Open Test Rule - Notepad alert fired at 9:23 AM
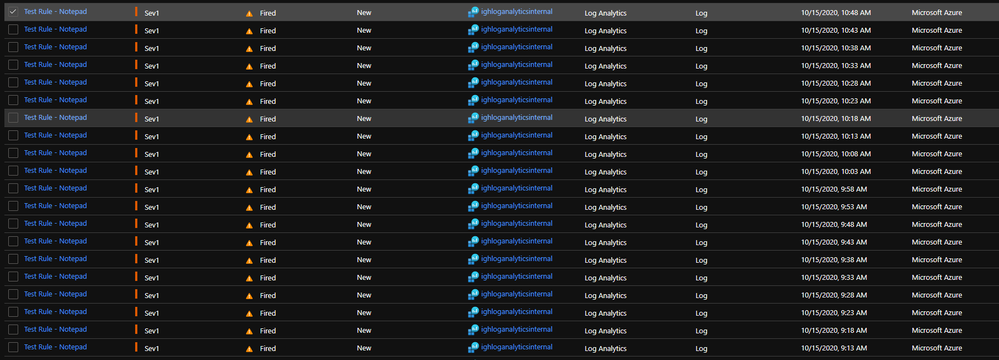The height and width of the screenshot is (360, 999). pos(55,312)
